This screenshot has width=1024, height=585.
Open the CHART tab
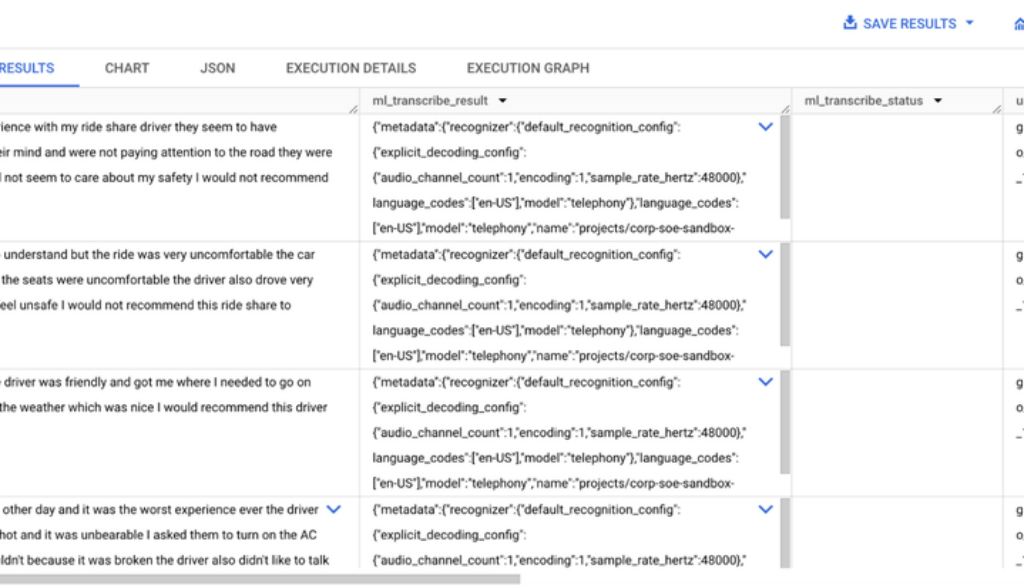coord(127,68)
